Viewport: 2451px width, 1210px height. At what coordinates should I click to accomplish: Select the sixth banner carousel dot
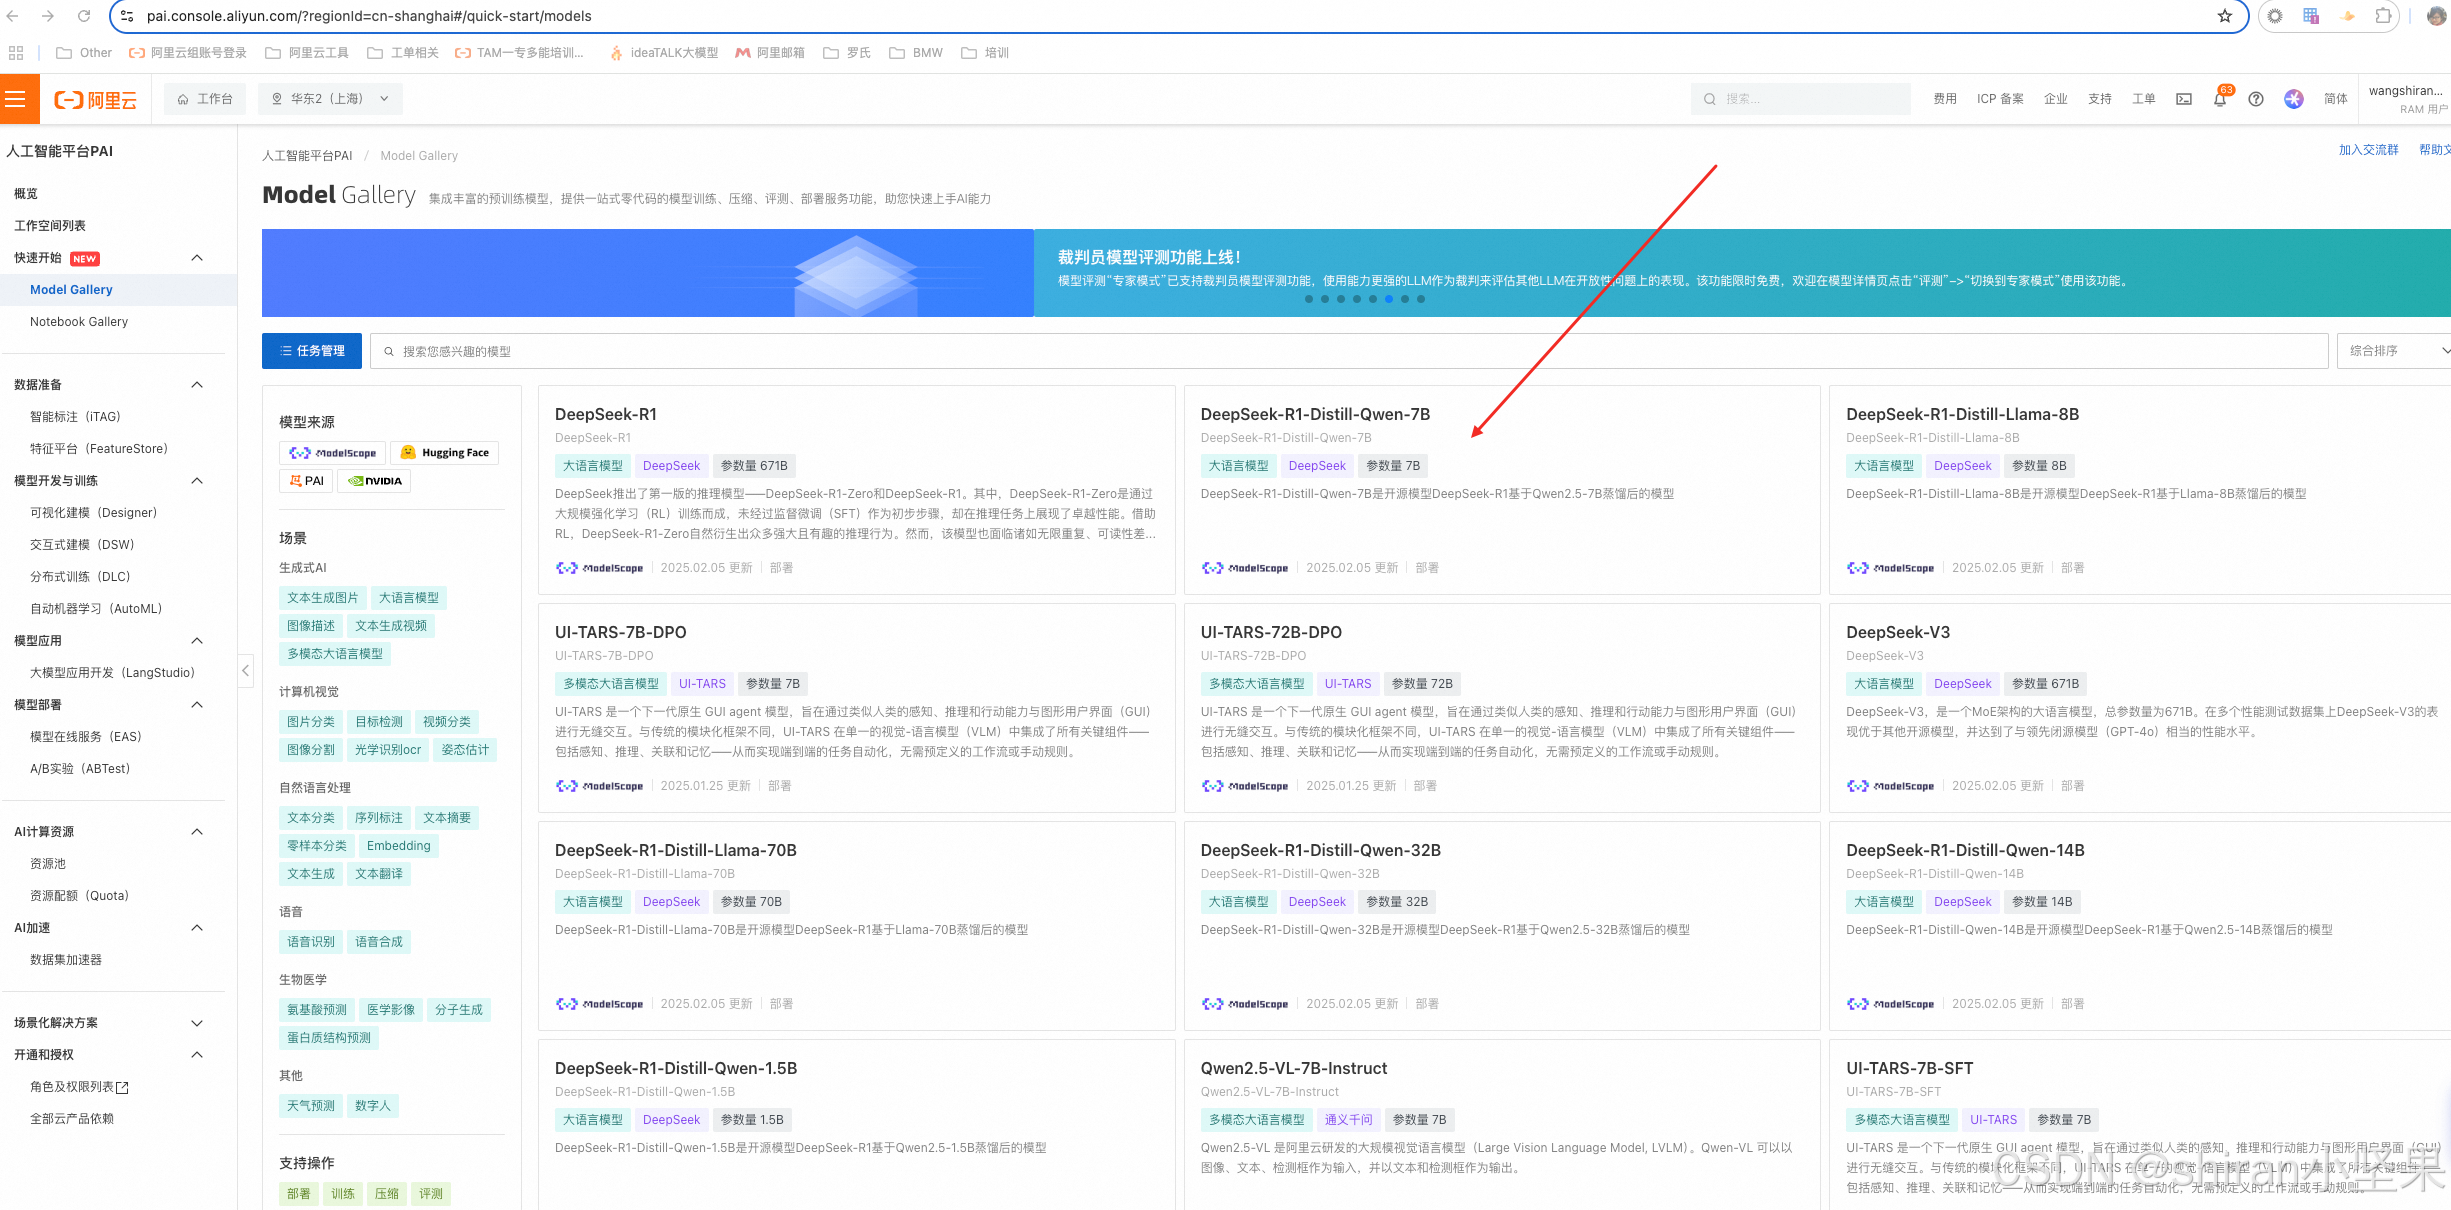1388,299
